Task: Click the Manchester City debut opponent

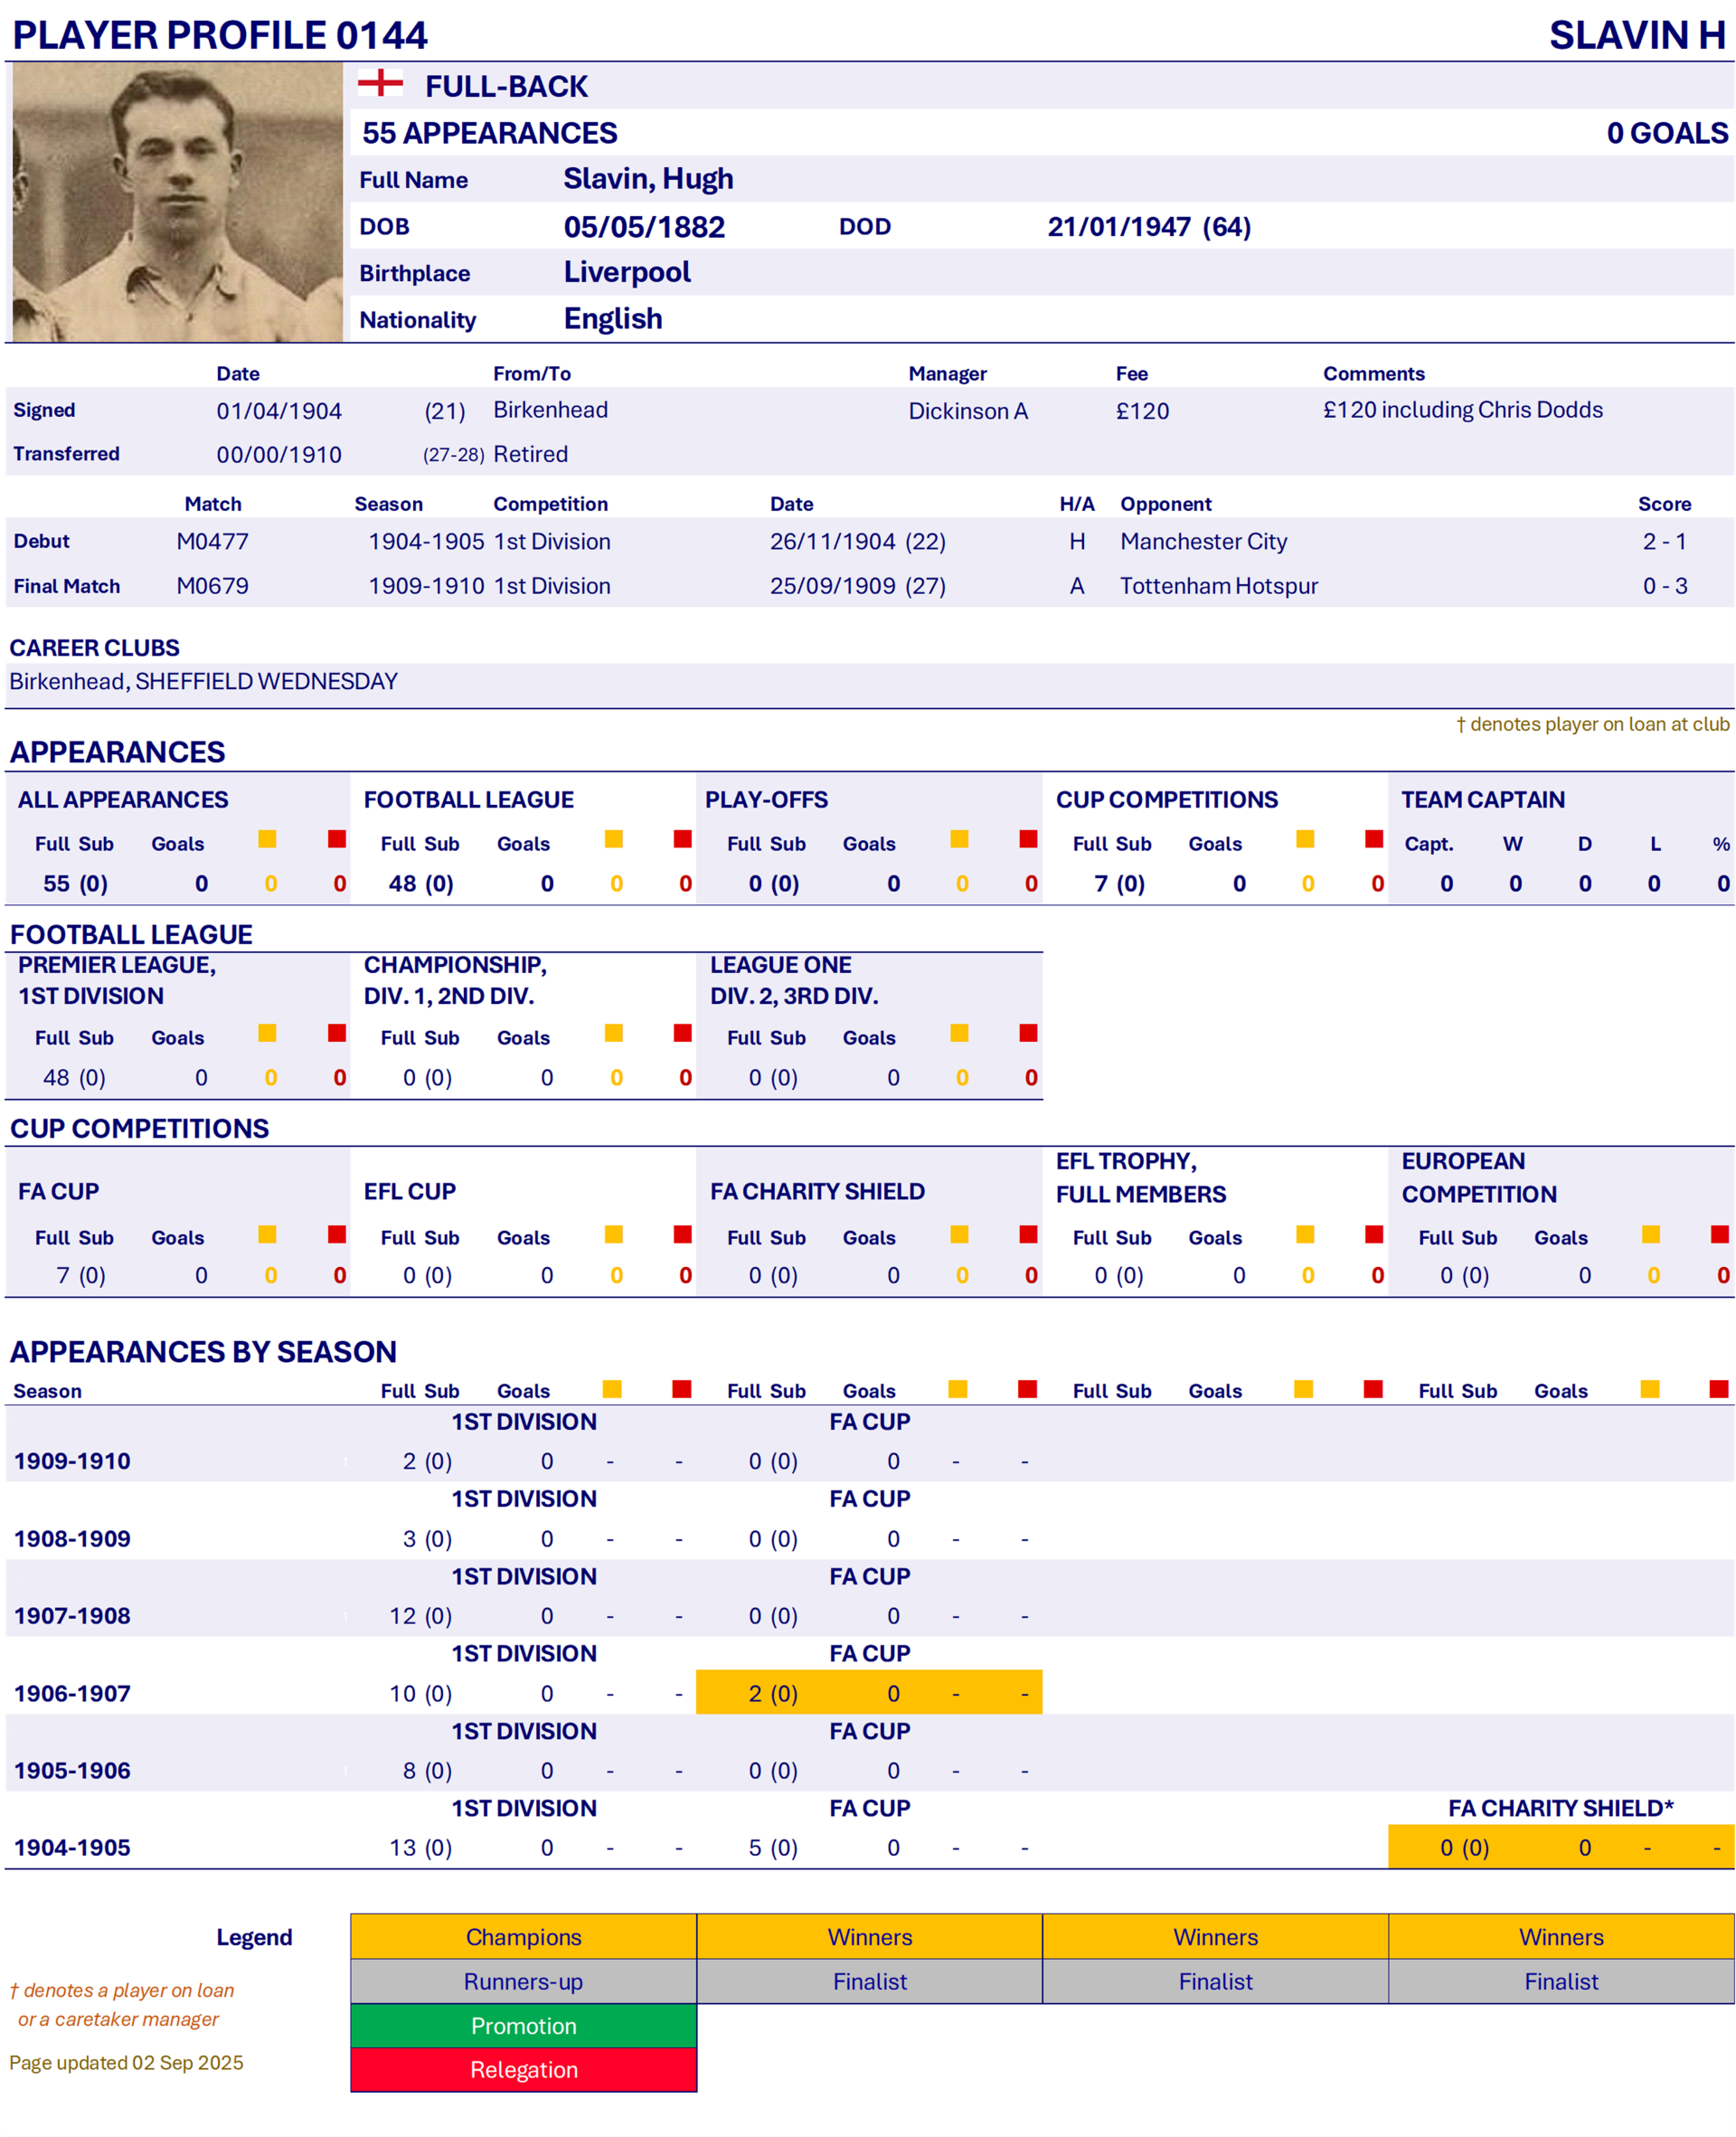Action: [x=1203, y=541]
